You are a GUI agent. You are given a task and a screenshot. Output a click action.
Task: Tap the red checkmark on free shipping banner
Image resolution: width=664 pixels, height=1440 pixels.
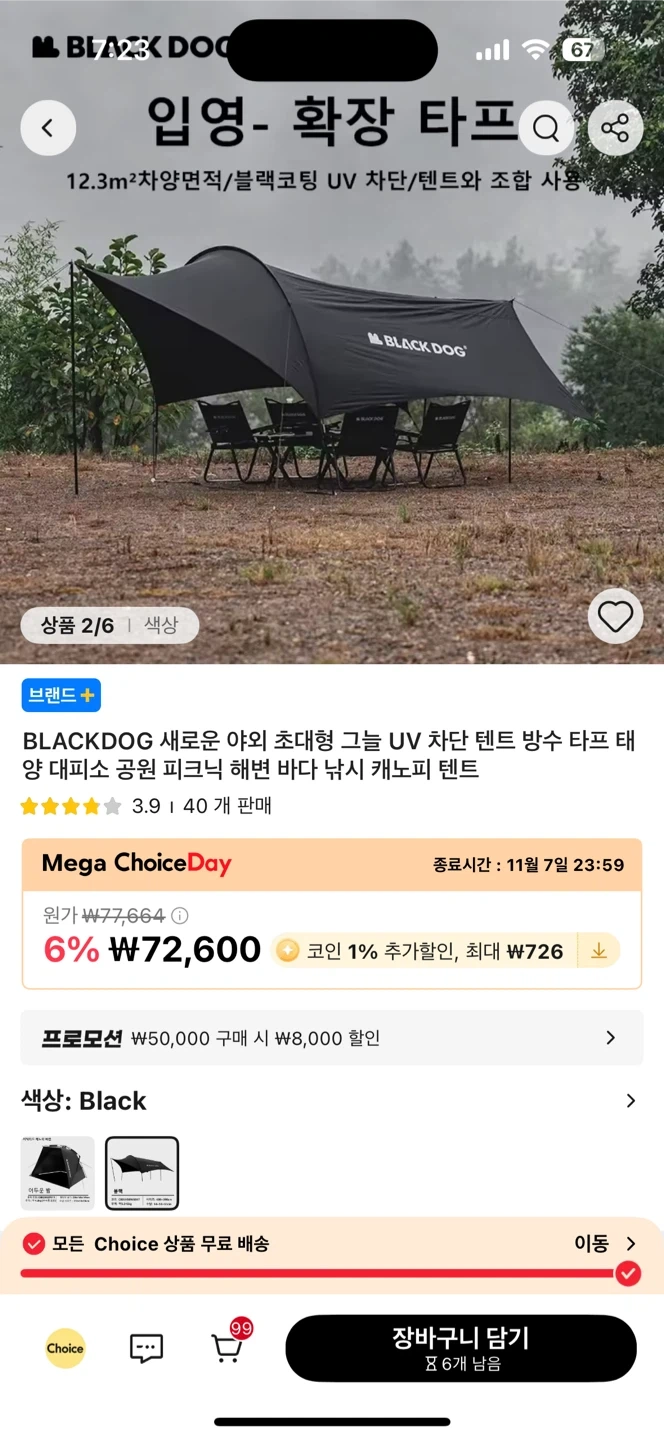tap(628, 1274)
